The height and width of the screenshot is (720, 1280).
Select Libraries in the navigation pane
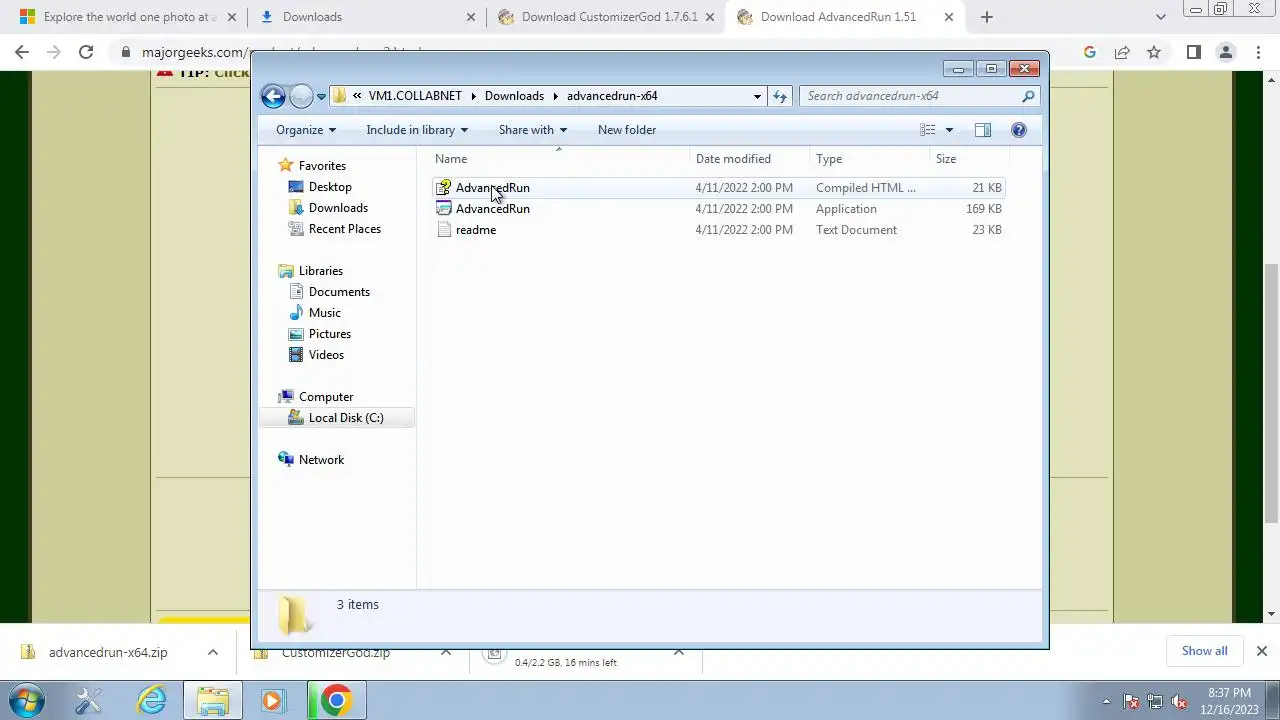click(321, 271)
